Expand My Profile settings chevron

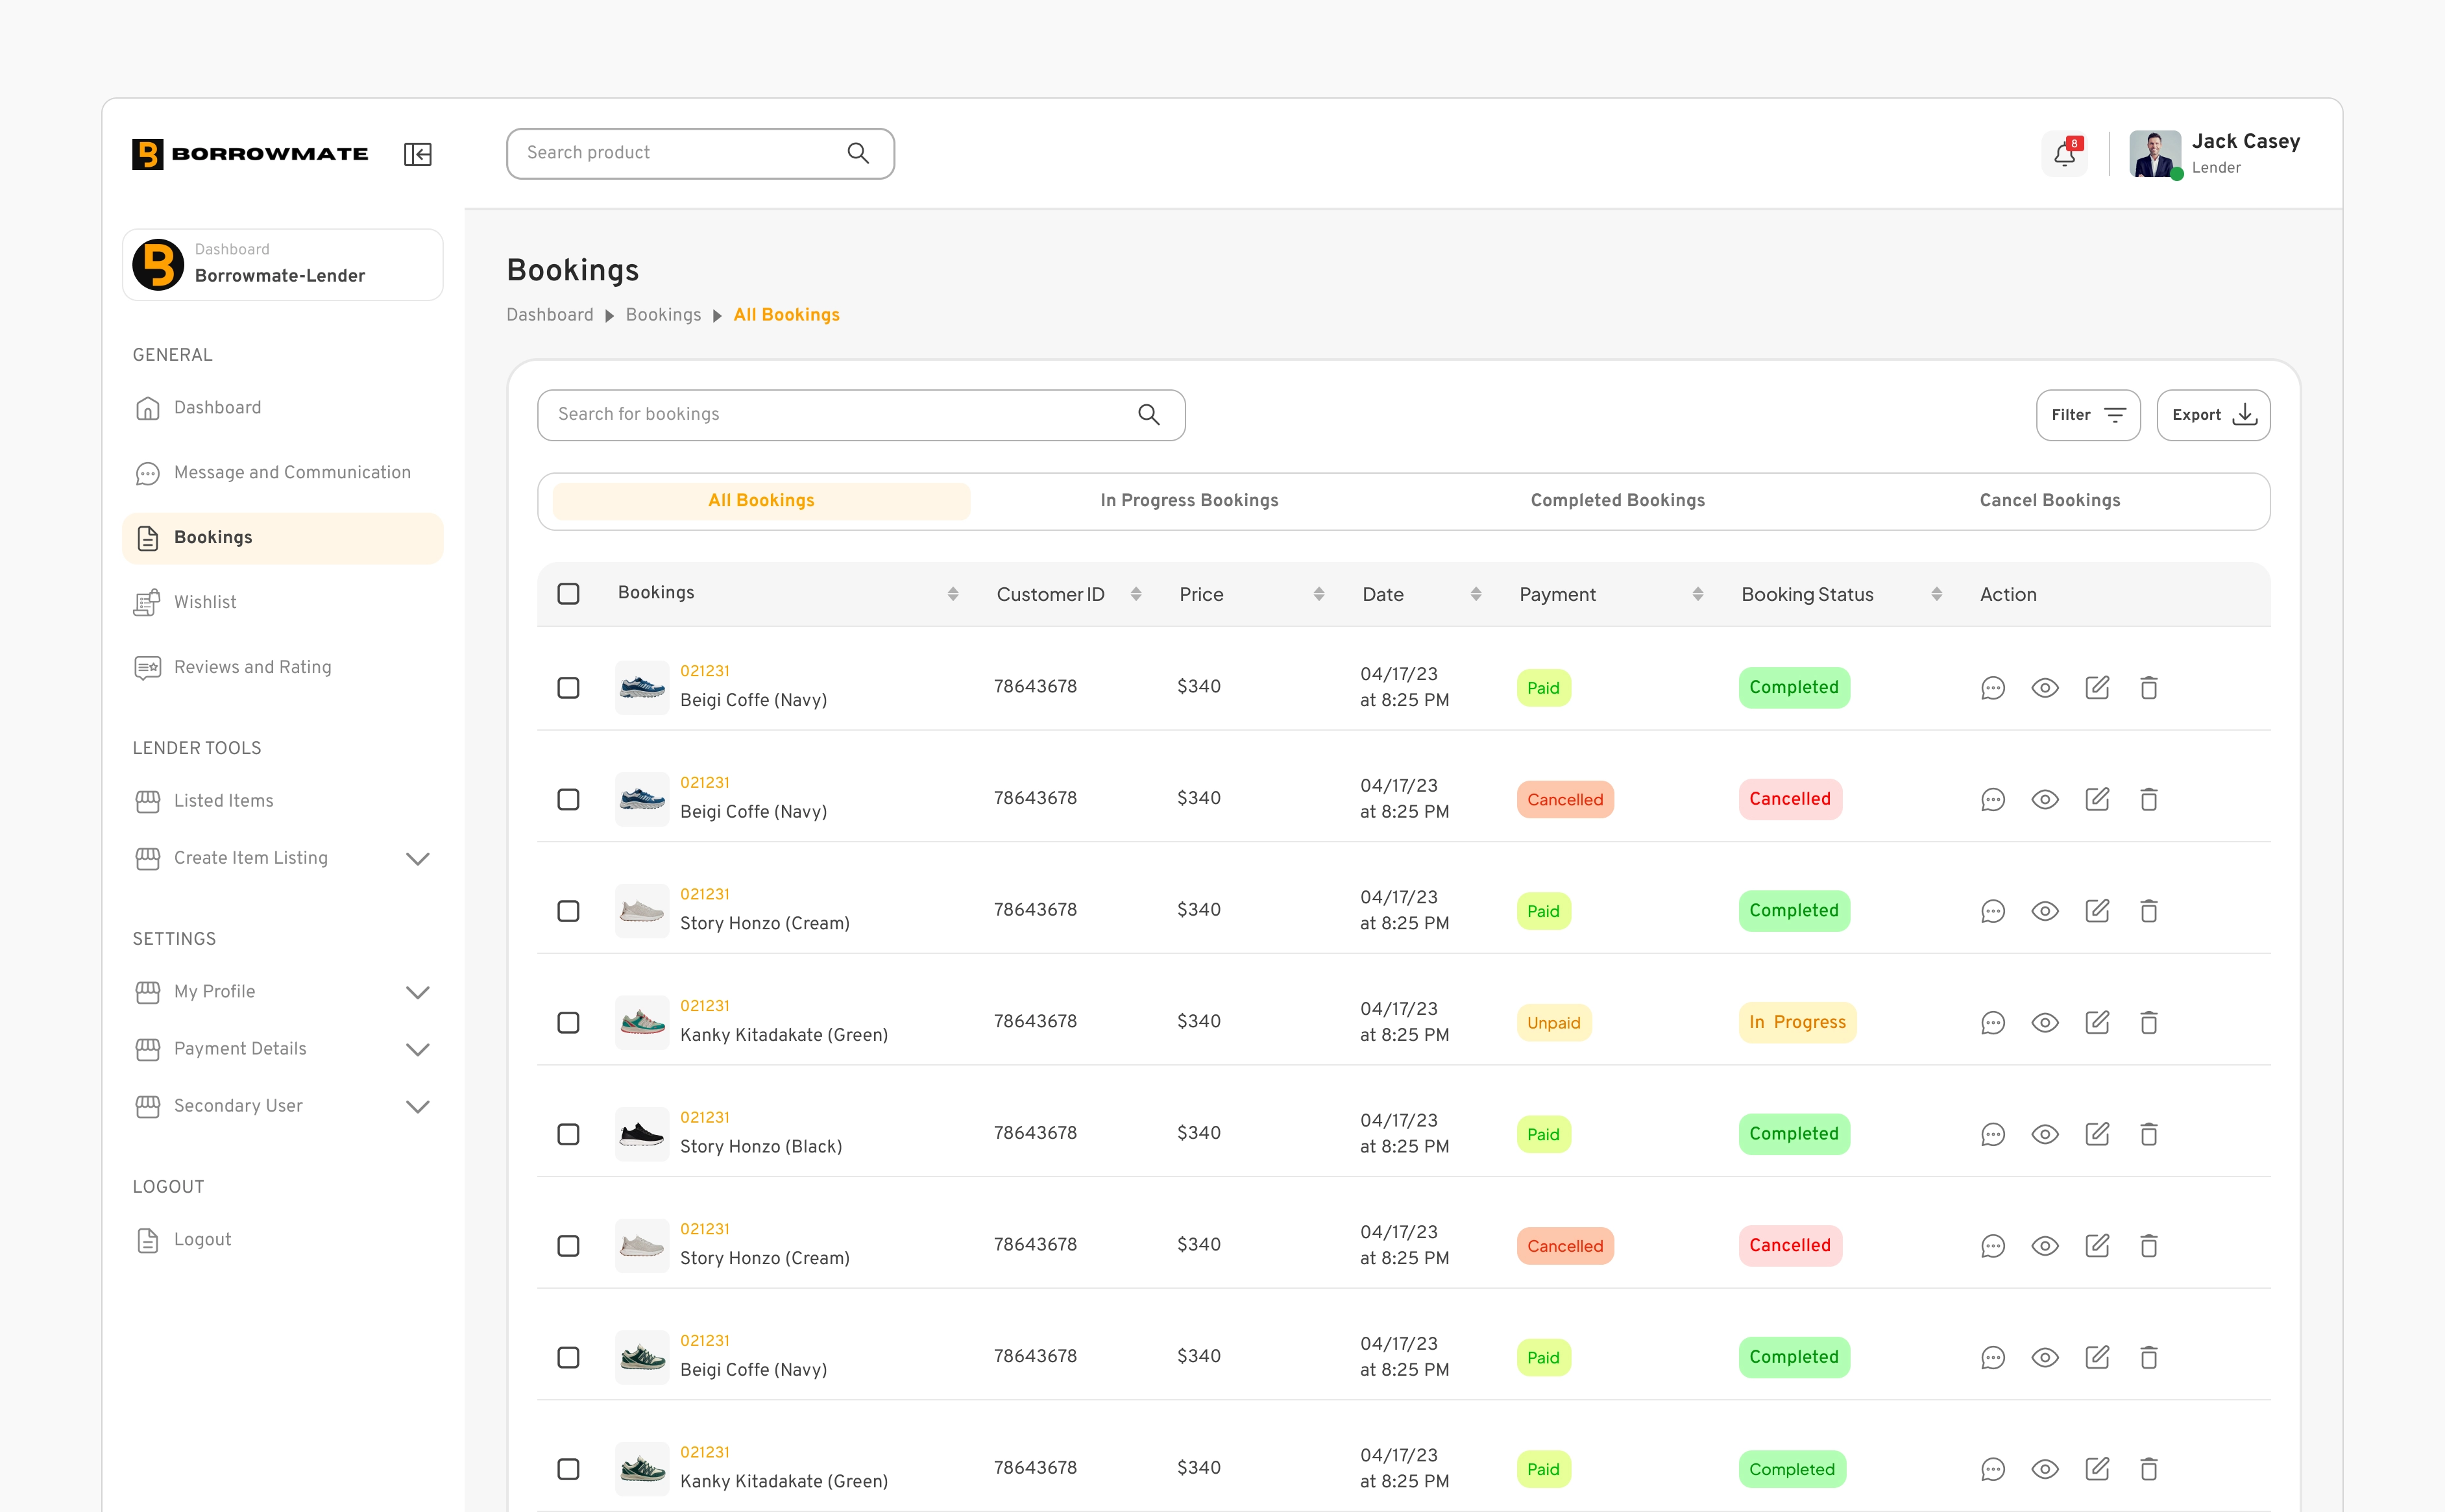(418, 992)
